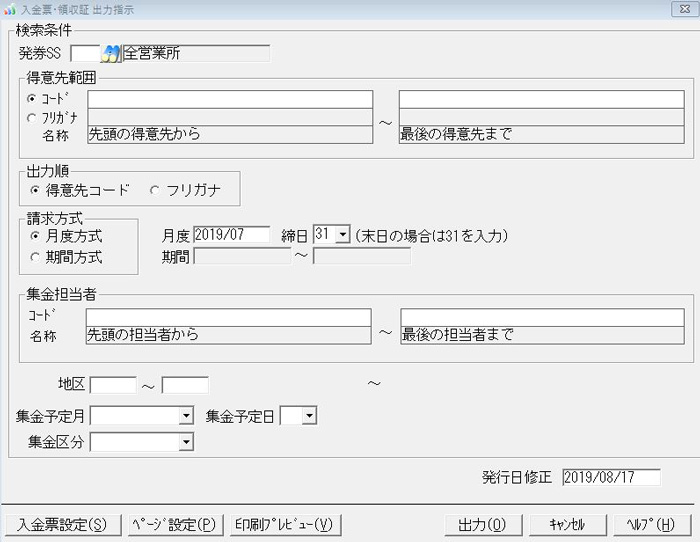This screenshot has height=542, width=700.
Task: Open 印刷プレビュー(V) print preview
Action: pos(286,524)
